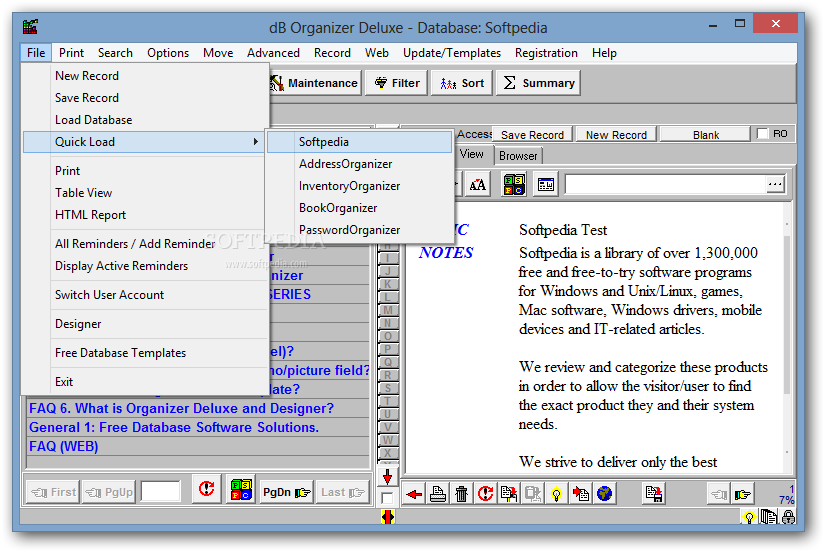
Task: Click the red left arrow in the record toolbar
Action: click(414, 494)
